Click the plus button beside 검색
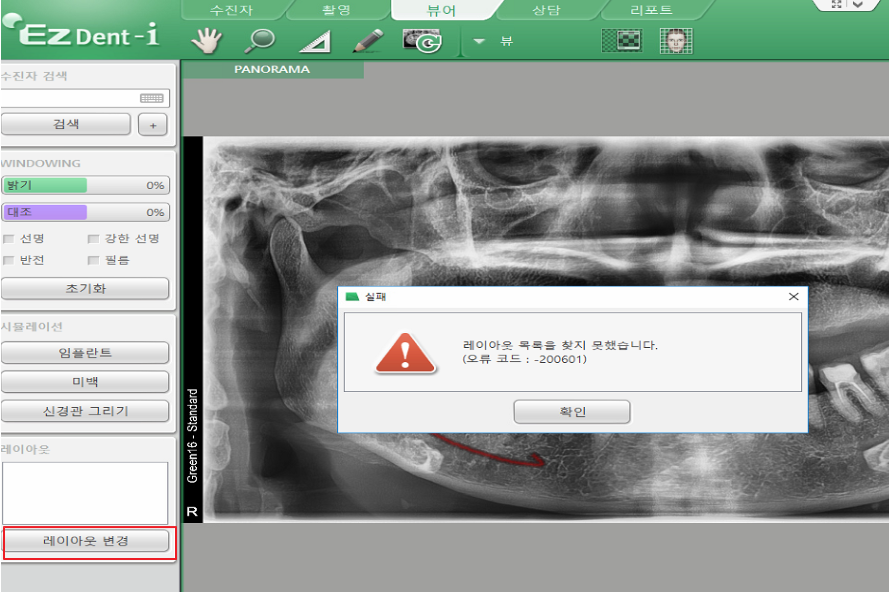The width and height of the screenshot is (890, 592). pos(152,124)
